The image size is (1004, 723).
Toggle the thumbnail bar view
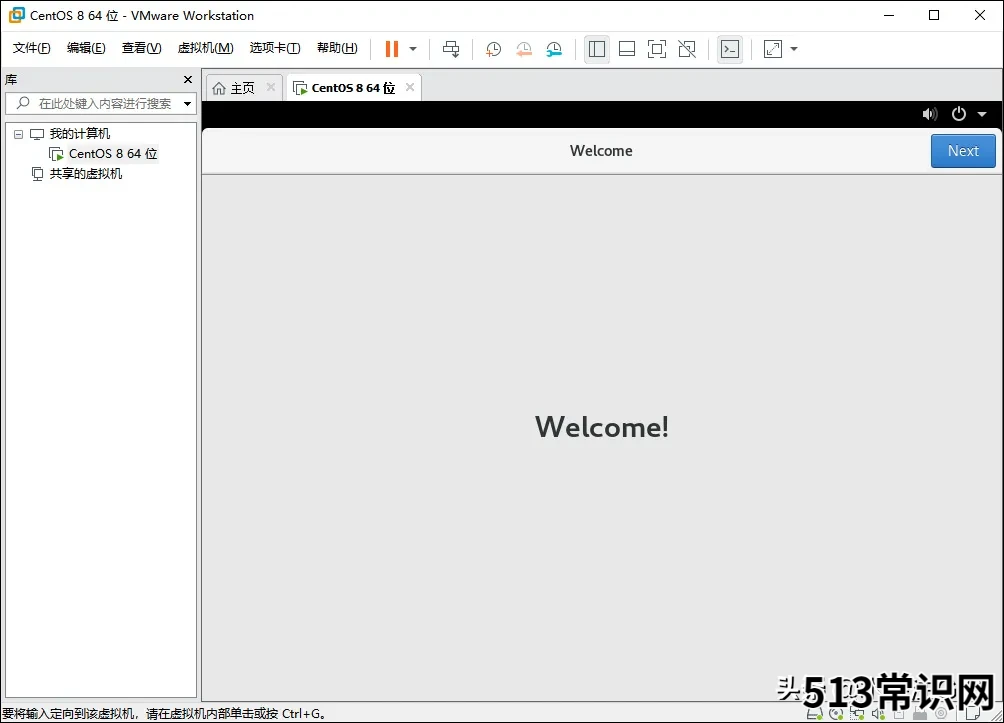coord(627,49)
